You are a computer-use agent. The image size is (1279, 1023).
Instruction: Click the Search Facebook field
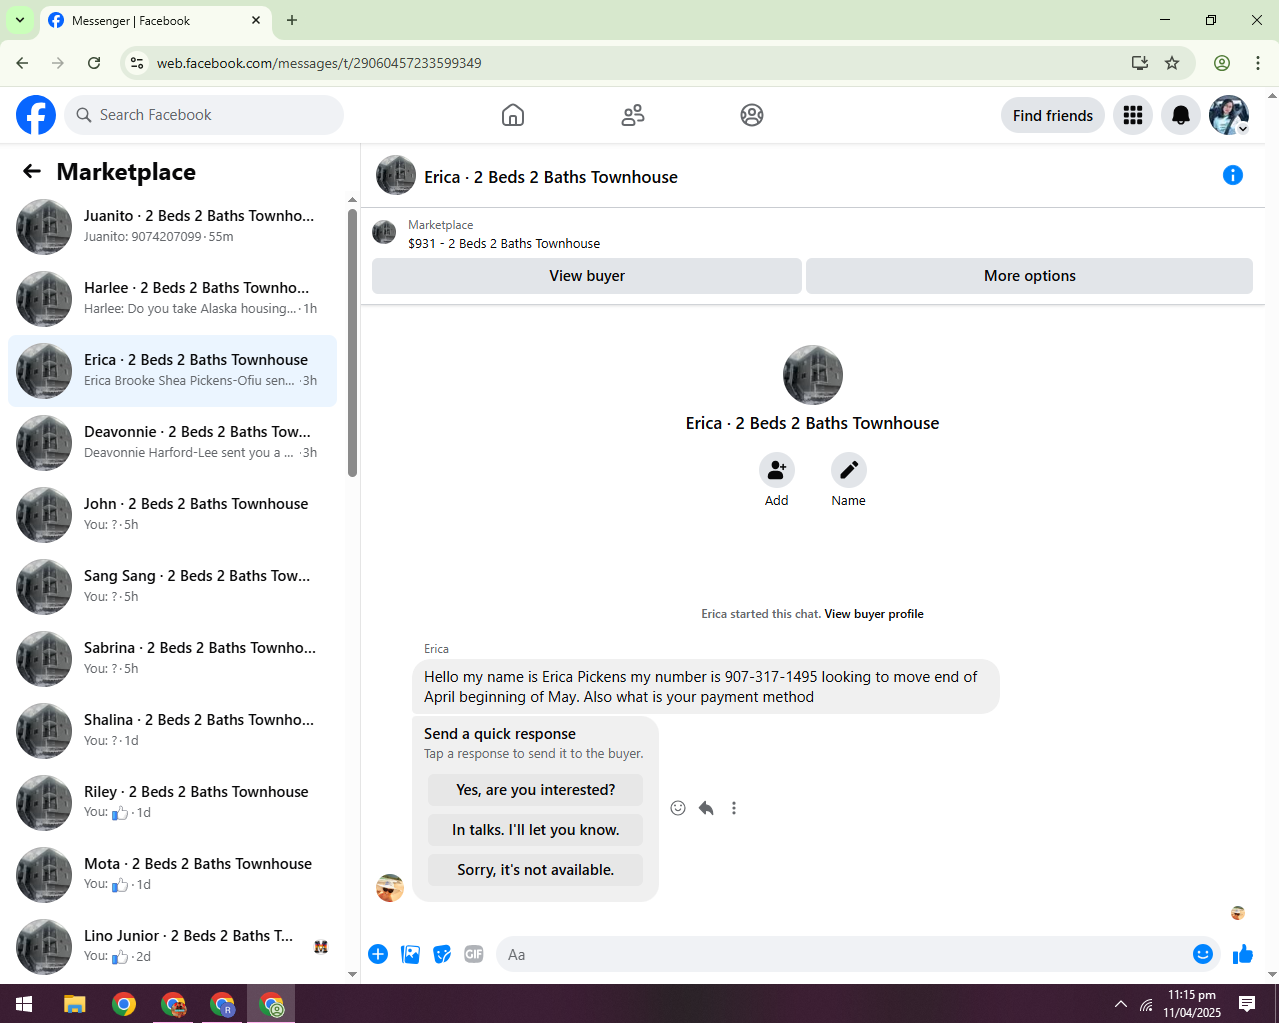pyautogui.click(x=204, y=115)
